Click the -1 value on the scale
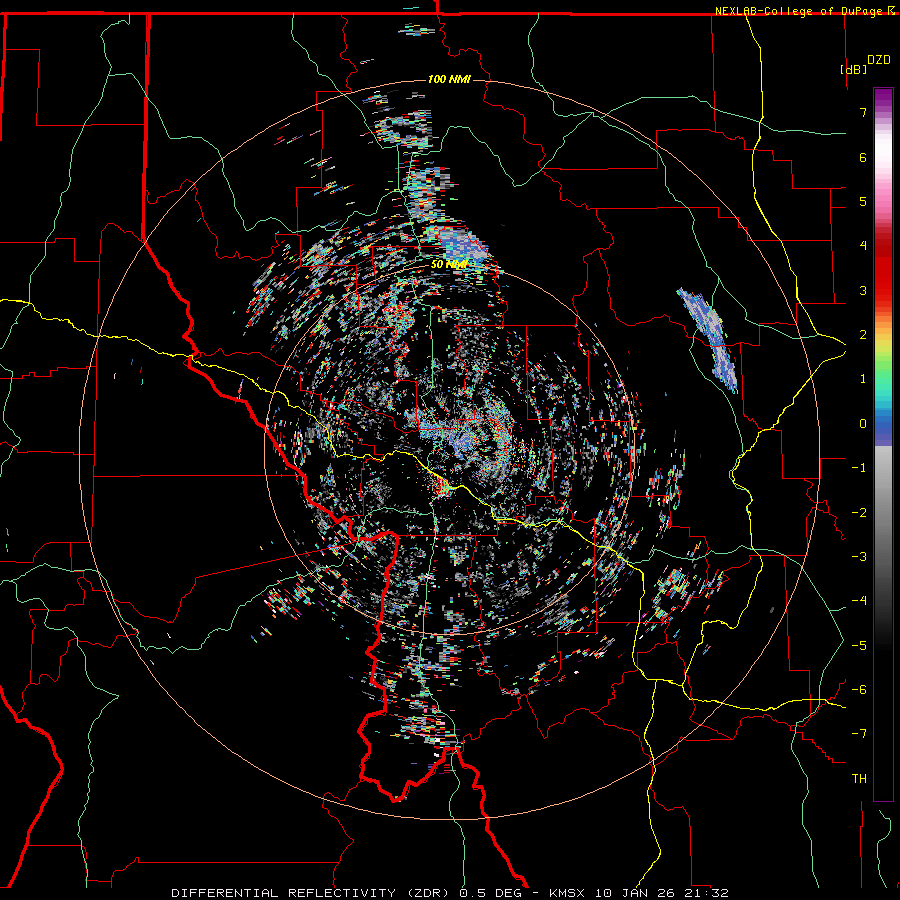Image resolution: width=900 pixels, height=900 pixels. pyautogui.click(x=859, y=468)
